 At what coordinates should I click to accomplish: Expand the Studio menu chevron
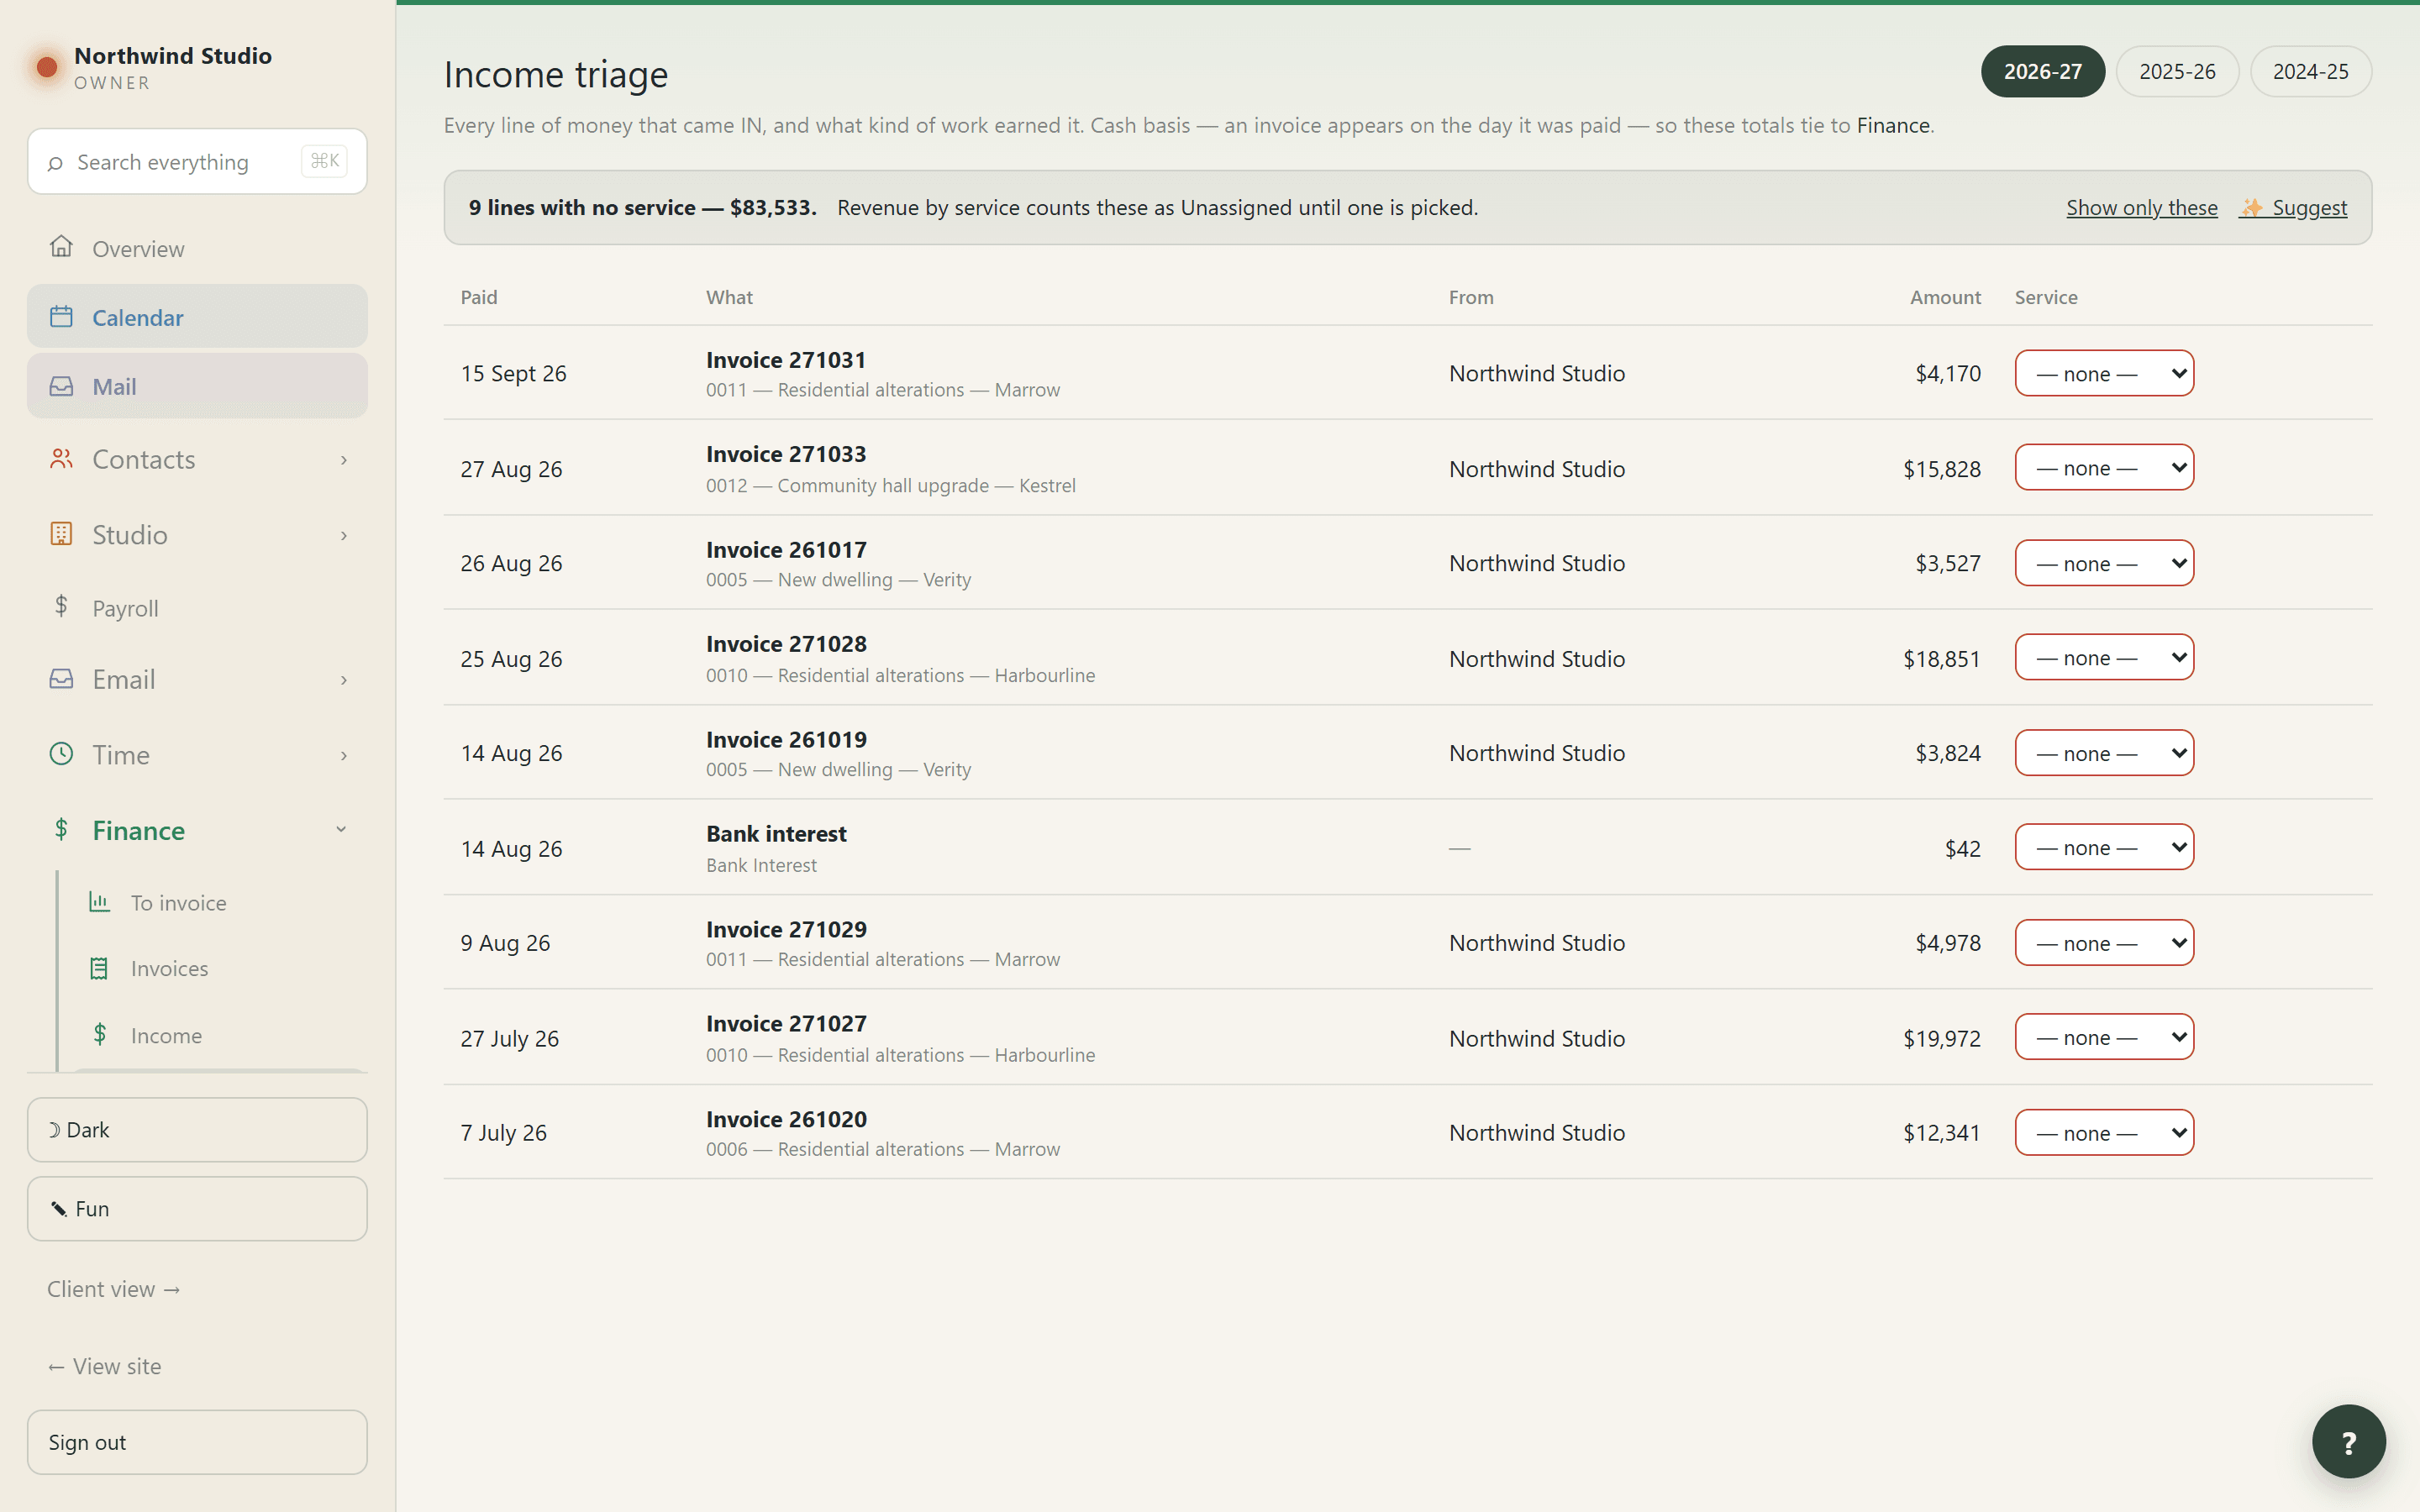(344, 535)
